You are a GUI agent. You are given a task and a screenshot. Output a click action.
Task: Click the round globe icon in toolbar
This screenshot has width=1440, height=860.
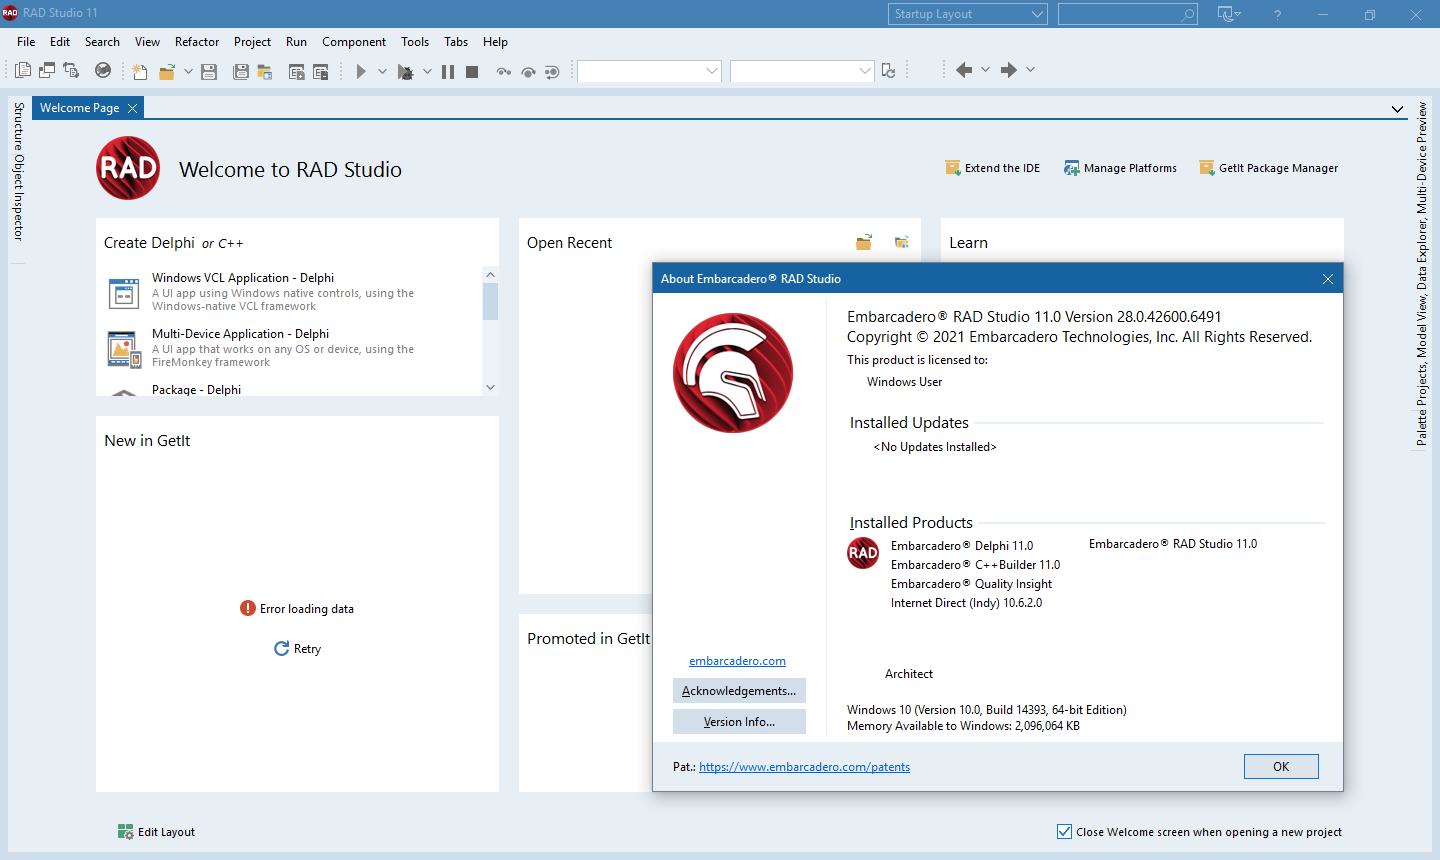click(x=103, y=70)
